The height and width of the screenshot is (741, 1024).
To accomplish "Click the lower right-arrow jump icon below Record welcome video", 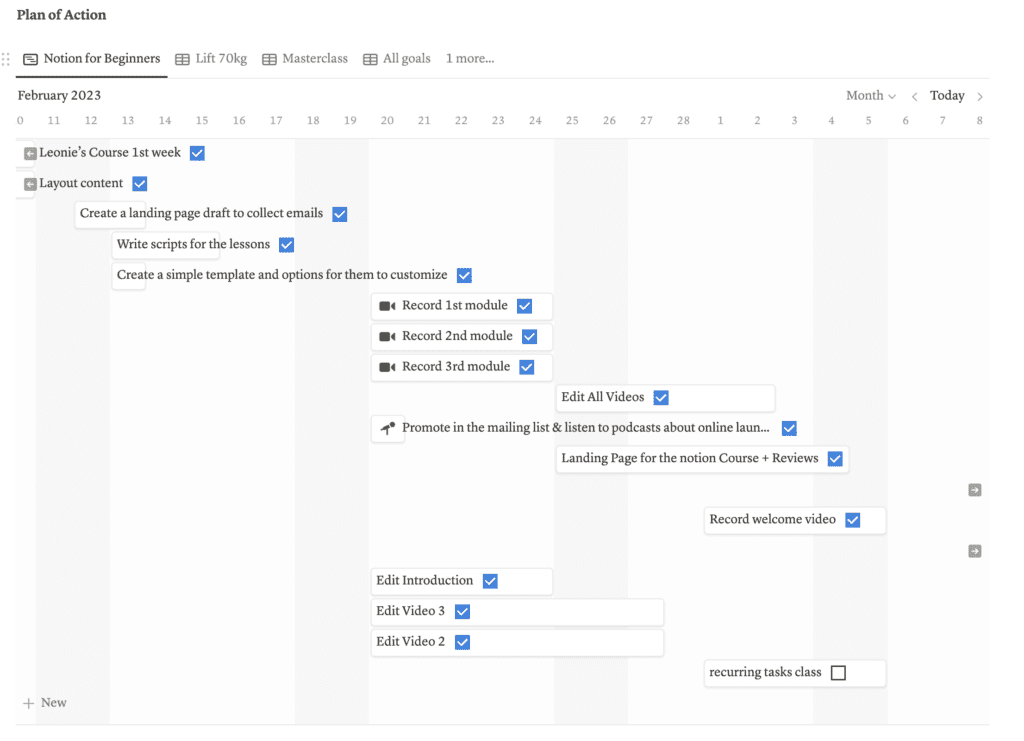I will (x=975, y=551).
